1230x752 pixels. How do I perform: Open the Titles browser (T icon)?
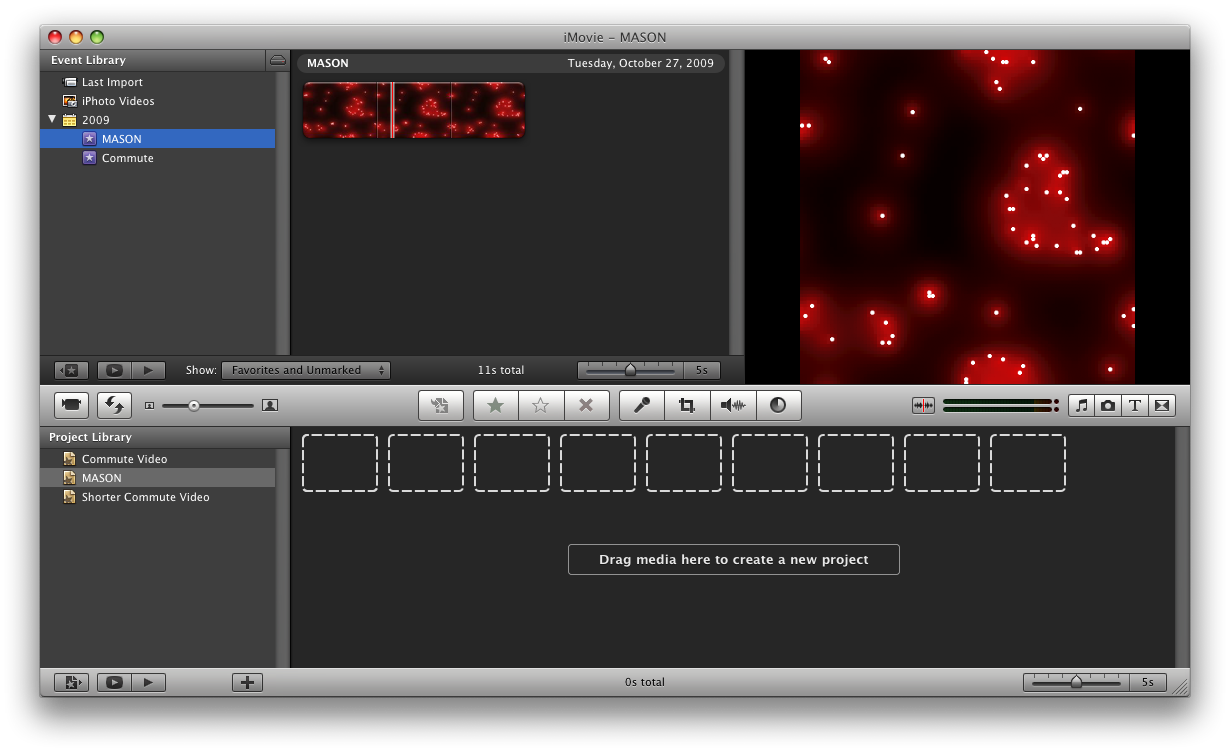tap(1135, 405)
